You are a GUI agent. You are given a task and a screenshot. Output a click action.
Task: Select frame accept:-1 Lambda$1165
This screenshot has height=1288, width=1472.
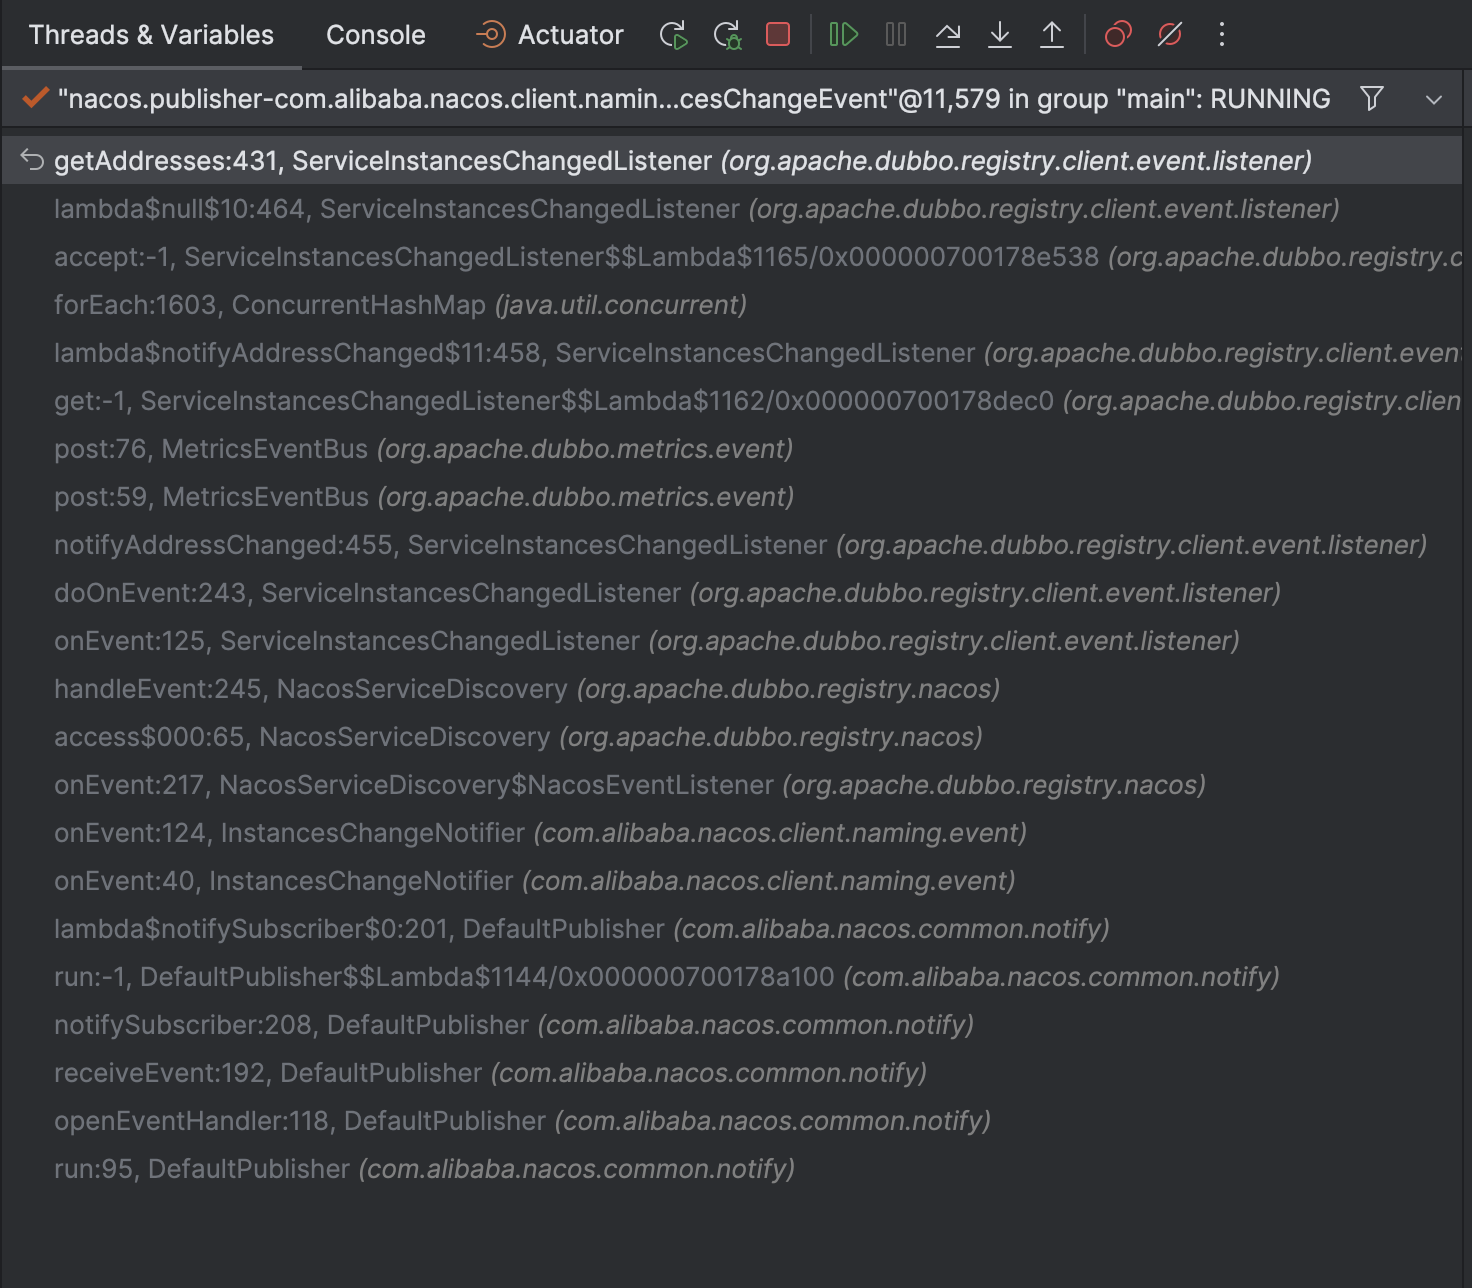click(732, 257)
